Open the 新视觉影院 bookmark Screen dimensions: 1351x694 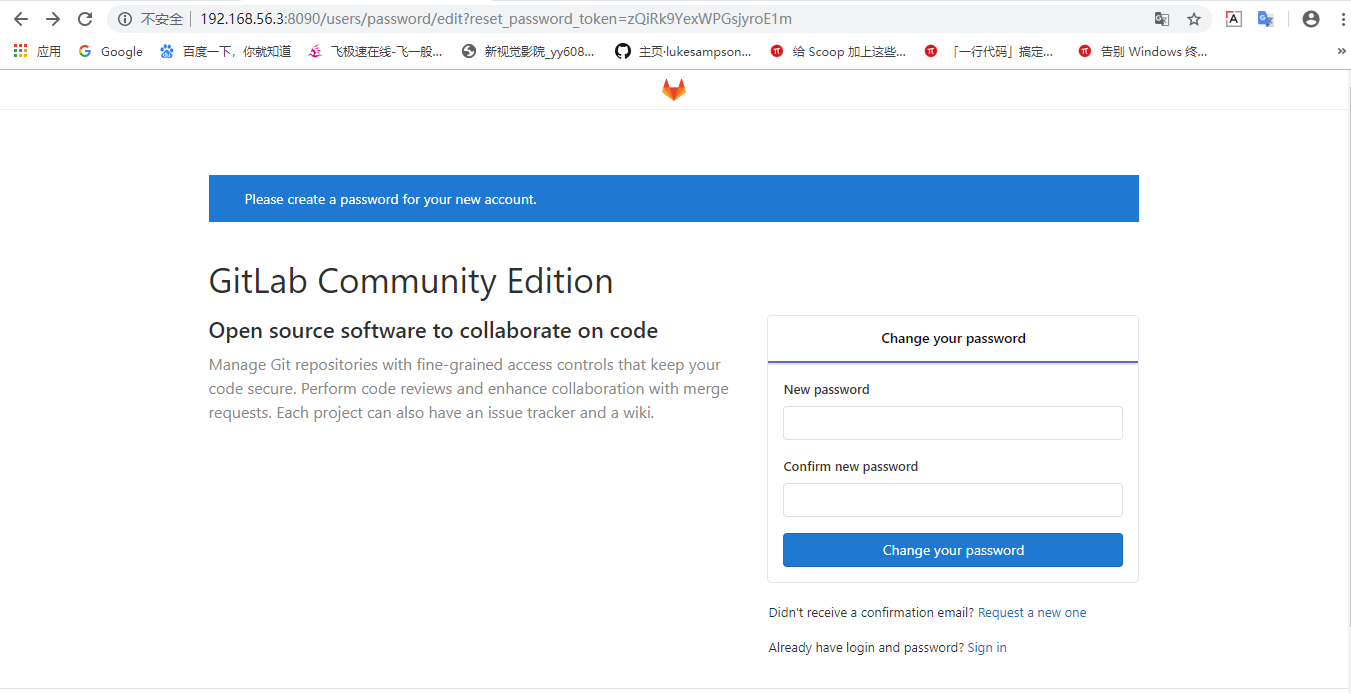(528, 51)
